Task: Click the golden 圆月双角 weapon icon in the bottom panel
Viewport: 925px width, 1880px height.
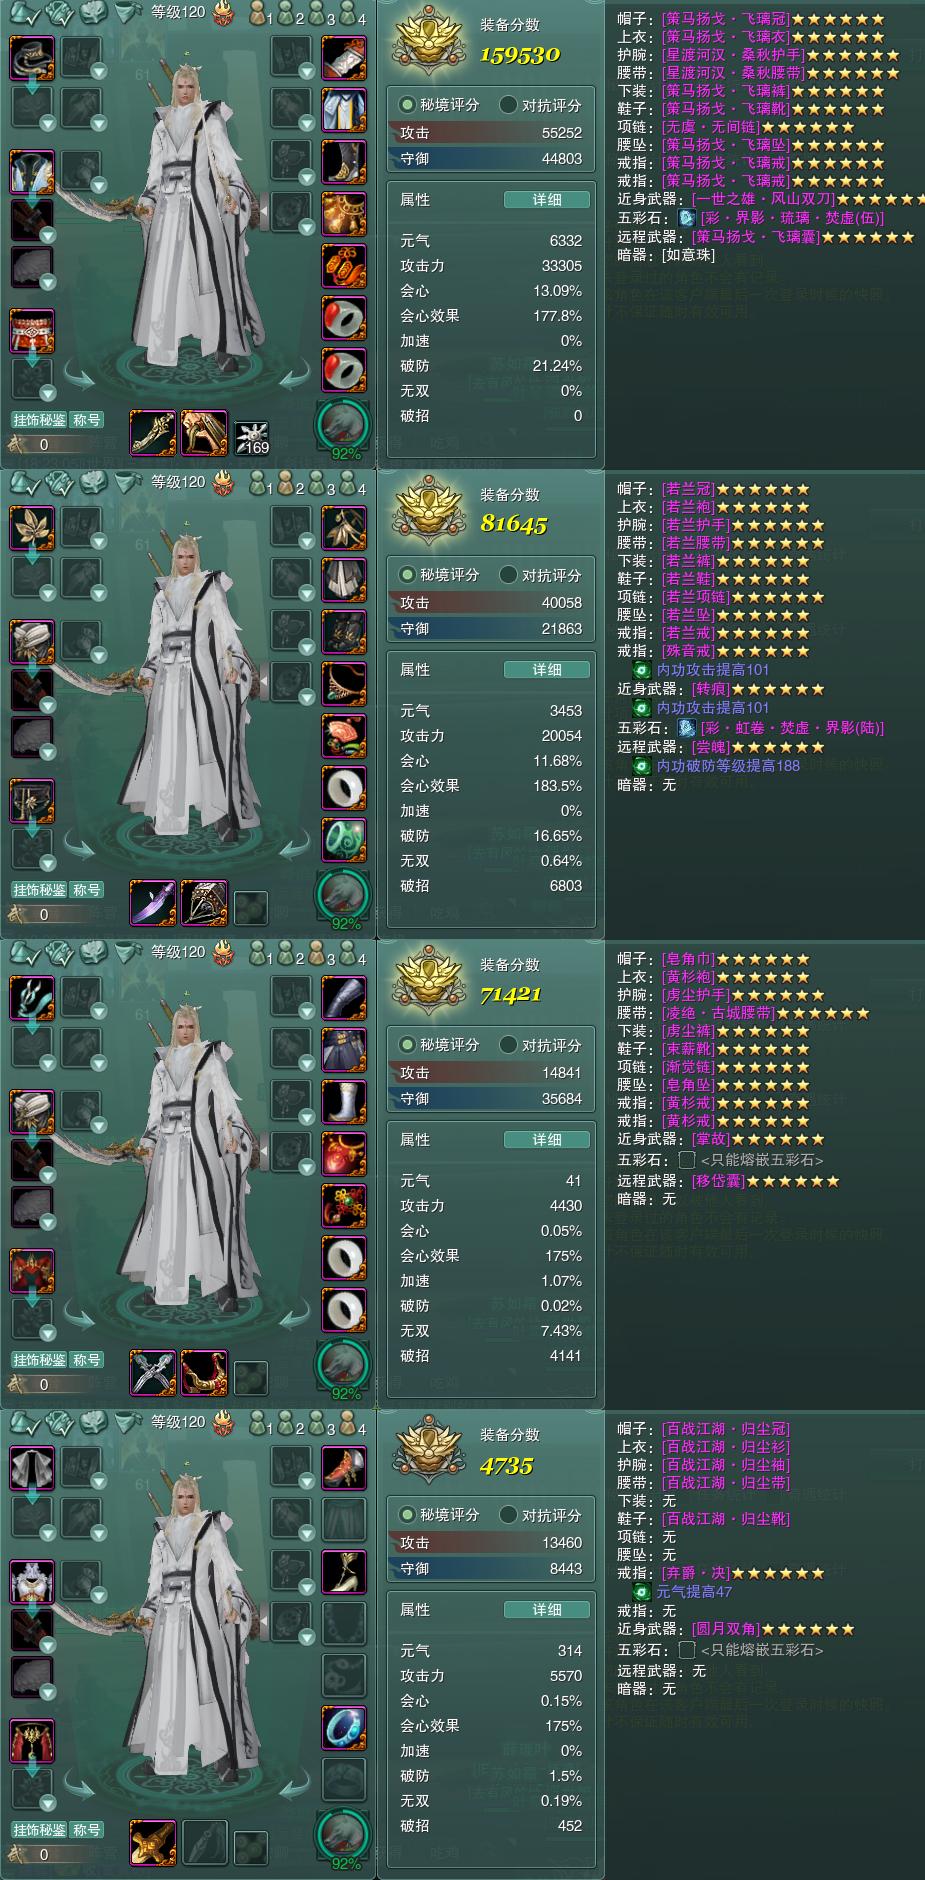Action: tap(153, 1843)
